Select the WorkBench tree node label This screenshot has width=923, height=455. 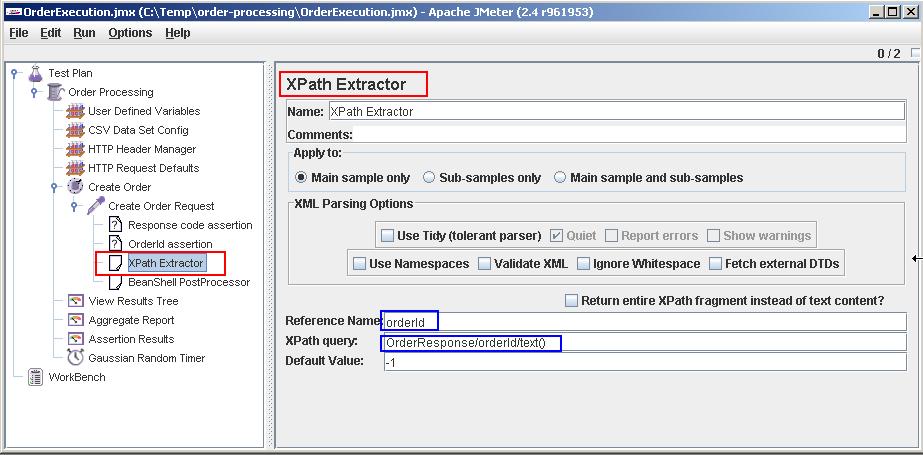pyautogui.click(x=77, y=377)
